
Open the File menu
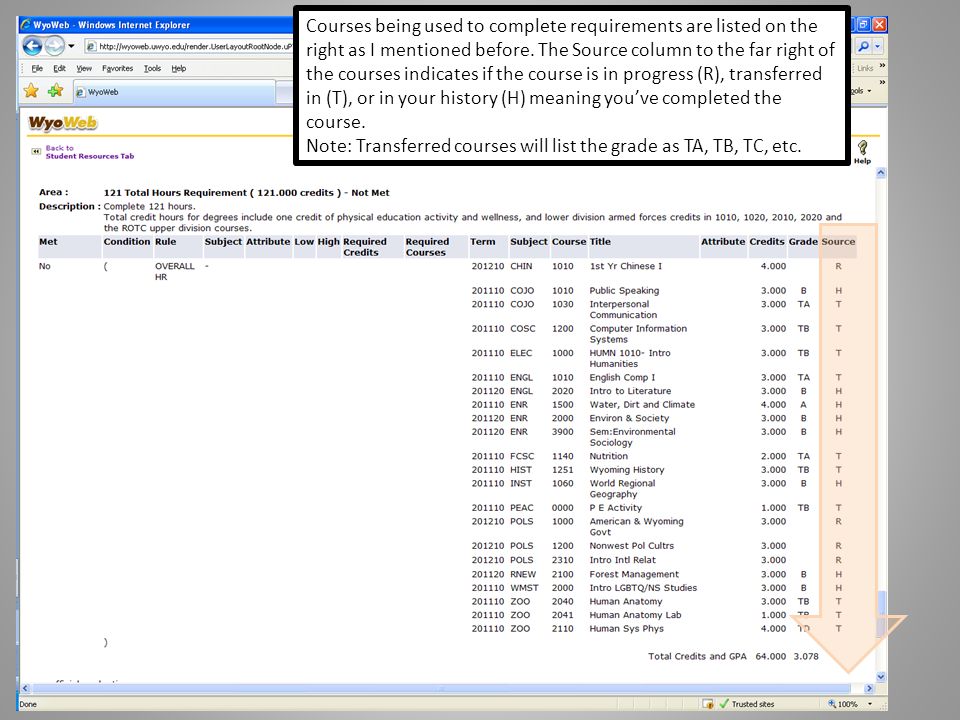tap(37, 69)
